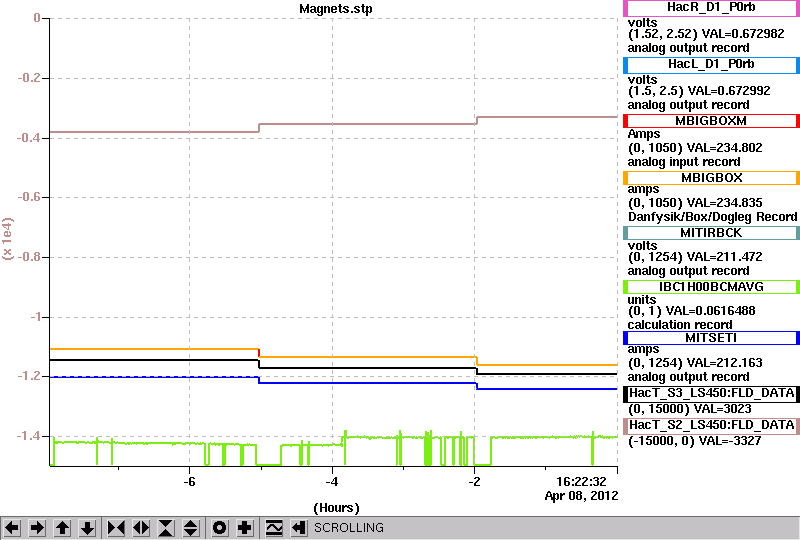The height and width of the screenshot is (540, 800).
Task: Pan the graph down with the down arrow
Action: point(88,528)
